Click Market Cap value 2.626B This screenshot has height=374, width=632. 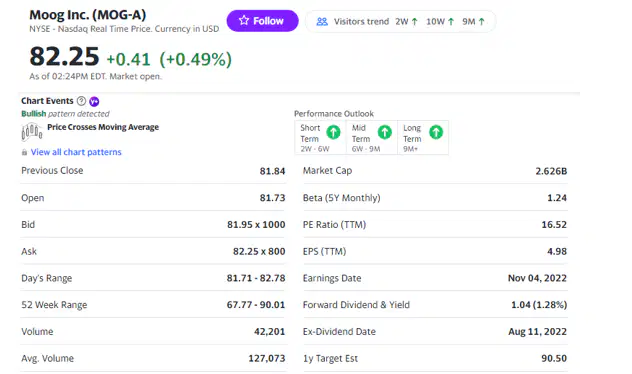pos(551,171)
